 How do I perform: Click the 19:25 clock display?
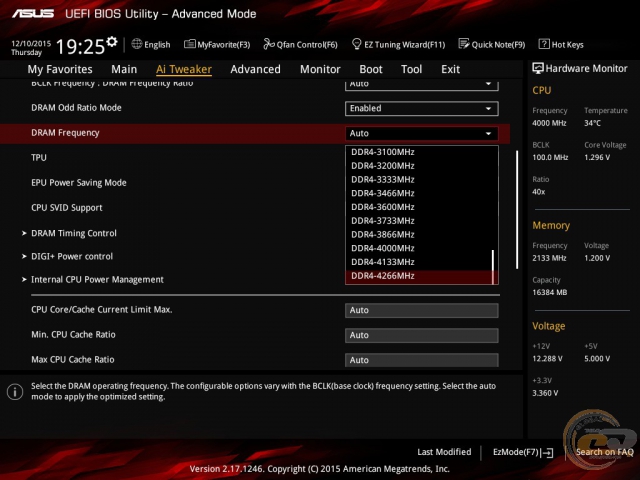coord(80,47)
